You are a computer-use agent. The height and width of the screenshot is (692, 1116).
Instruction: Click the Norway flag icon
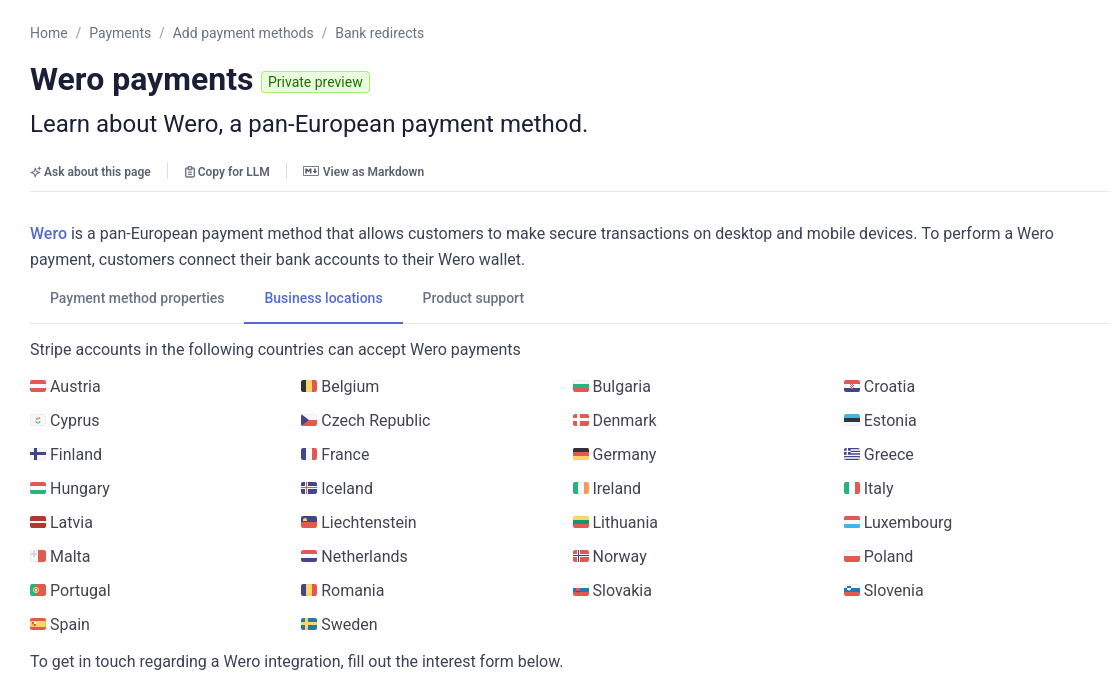(x=581, y=557)
